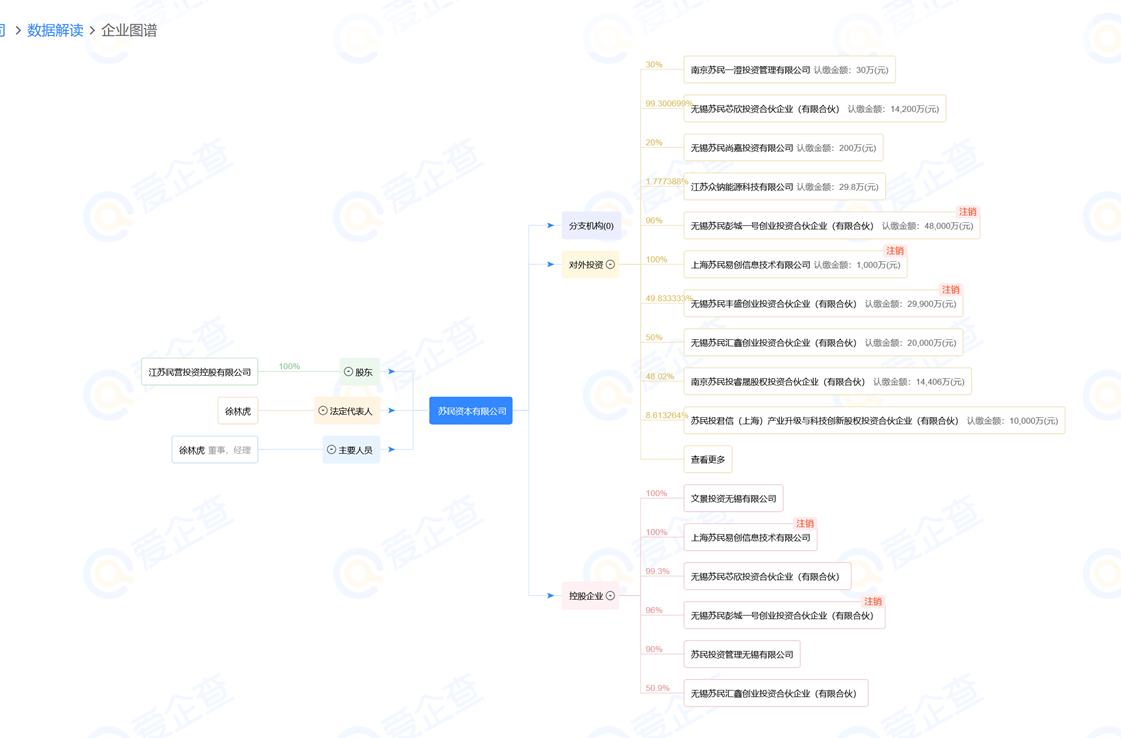Collapse the 对外投资 node circle toggle
The height and width of the screenshot is (738, 1121).
pyautogui.click(x=610, y=265)
